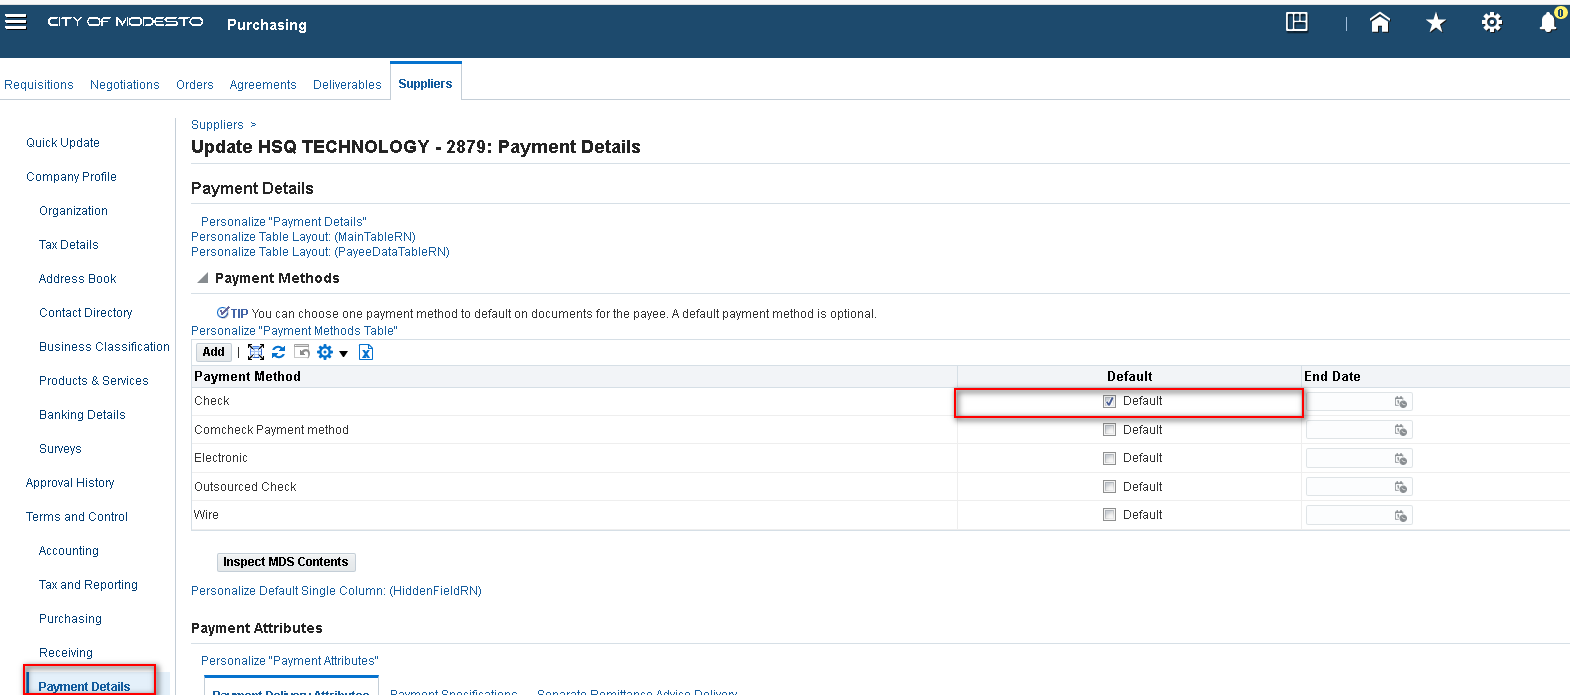Open End Date calendar for Check

pyautogui.click(x=1401, y=402)
